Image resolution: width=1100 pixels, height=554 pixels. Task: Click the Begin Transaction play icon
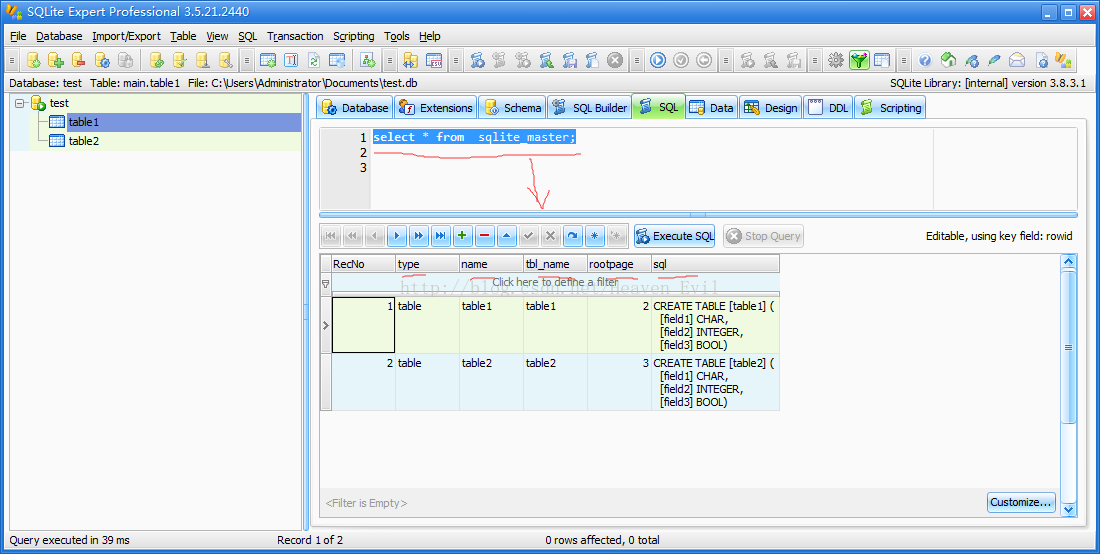pos(657,60)
